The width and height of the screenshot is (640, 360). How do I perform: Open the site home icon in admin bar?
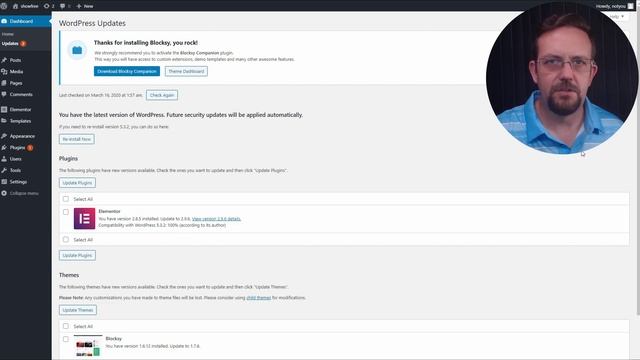(x=16, y=6)
